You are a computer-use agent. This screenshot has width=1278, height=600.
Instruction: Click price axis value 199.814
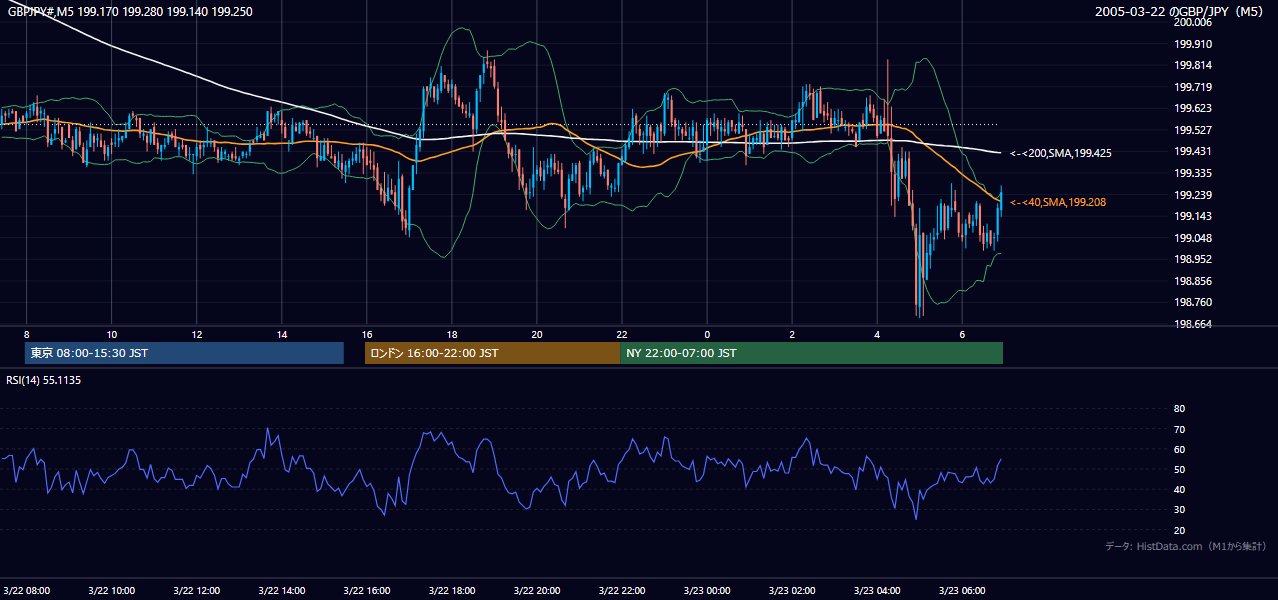coord(1193,65)
